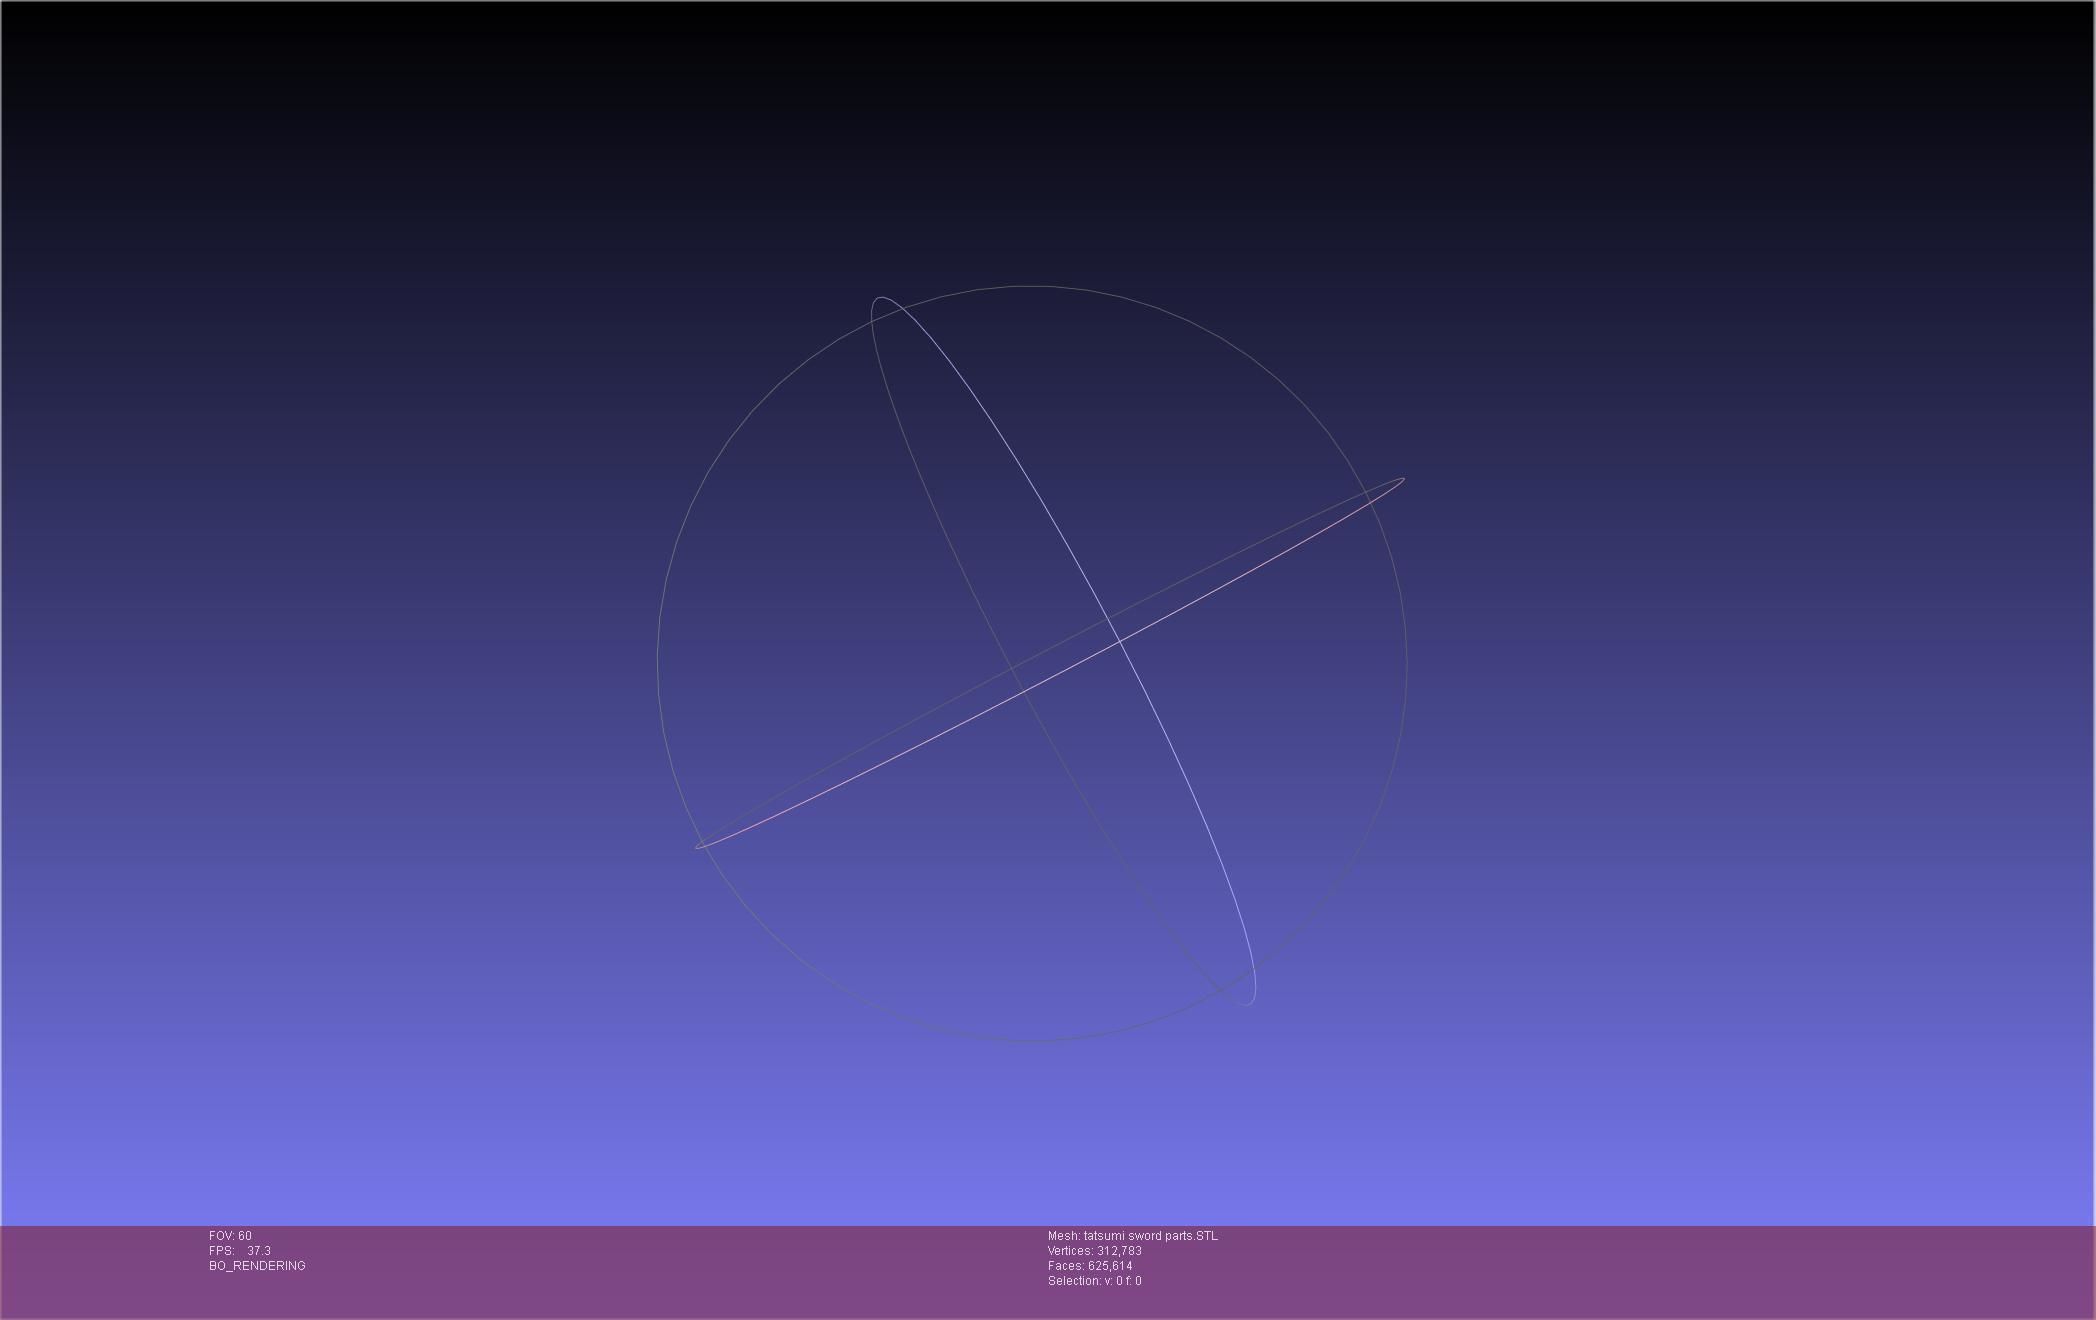Click where the blue and pink rings cross
This screenshot has height=1320, width=2096.
coord(1118,640)
